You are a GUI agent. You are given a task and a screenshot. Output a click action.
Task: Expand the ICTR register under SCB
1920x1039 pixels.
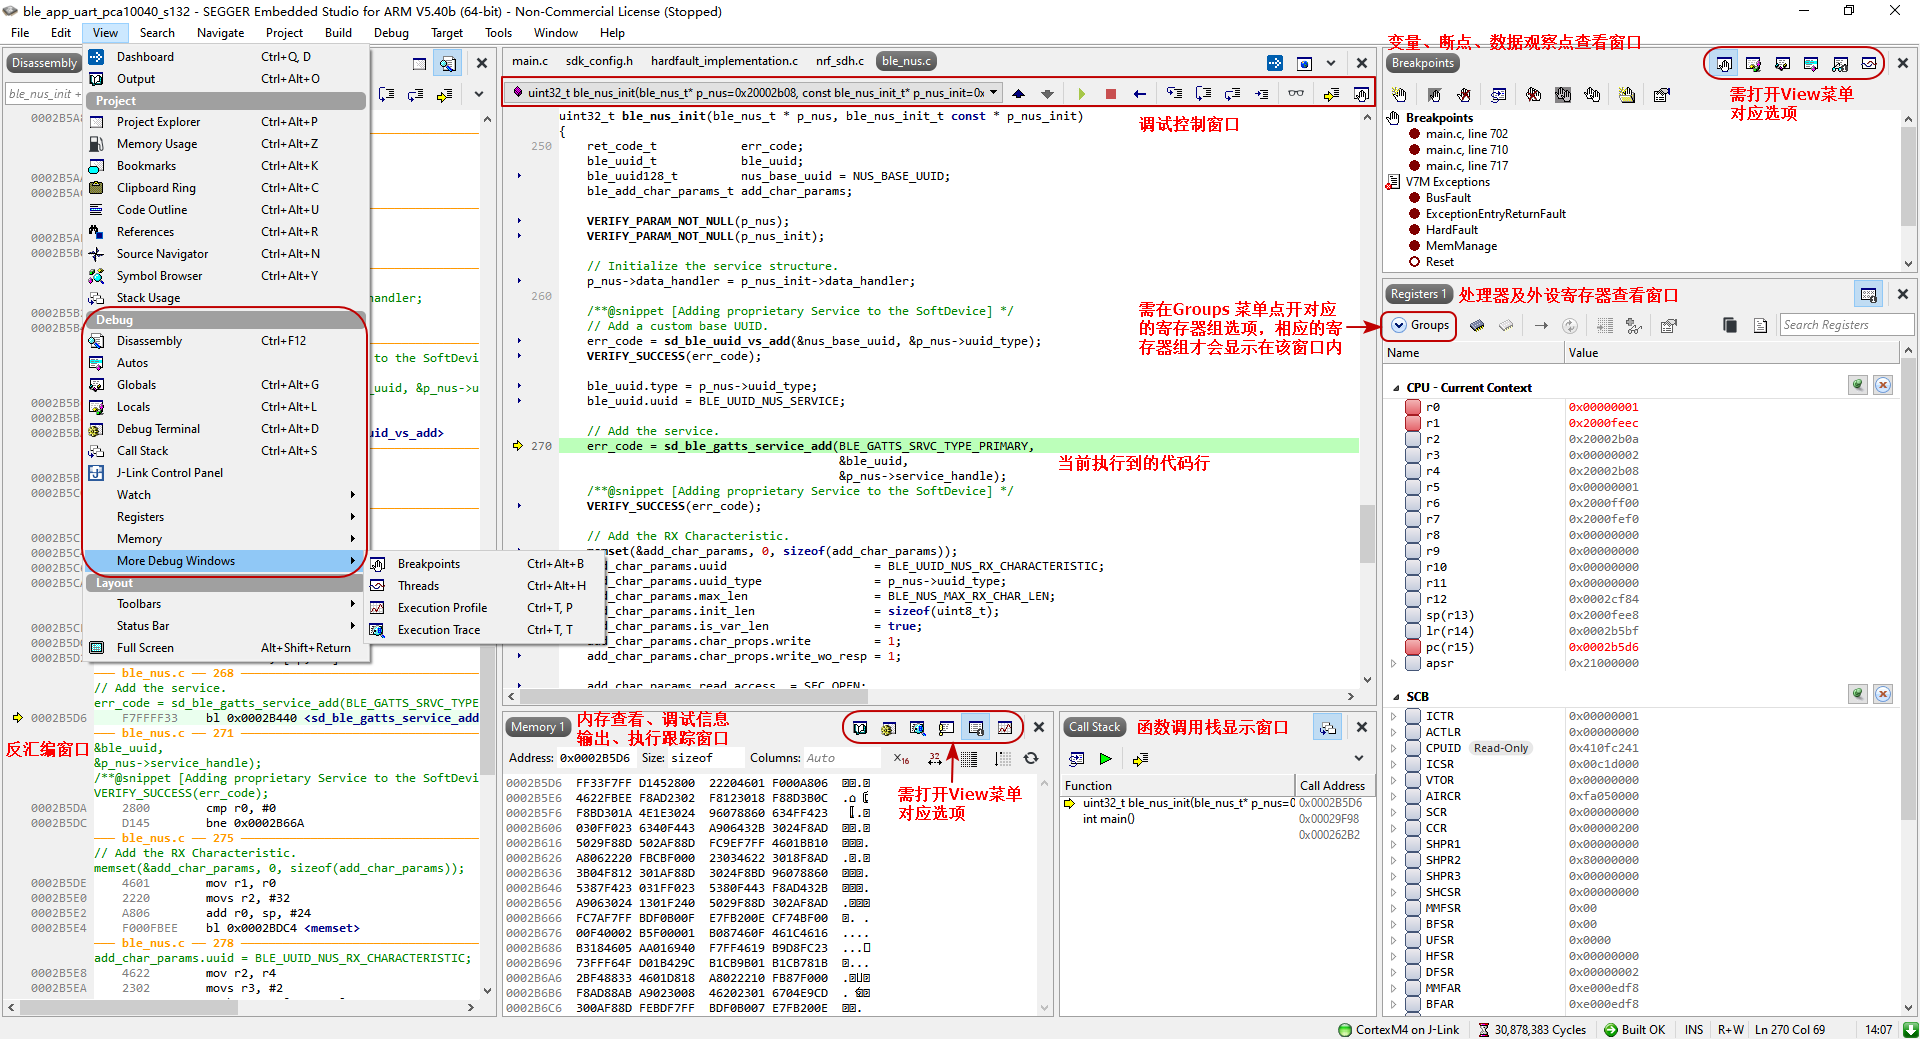[1394, 715]
